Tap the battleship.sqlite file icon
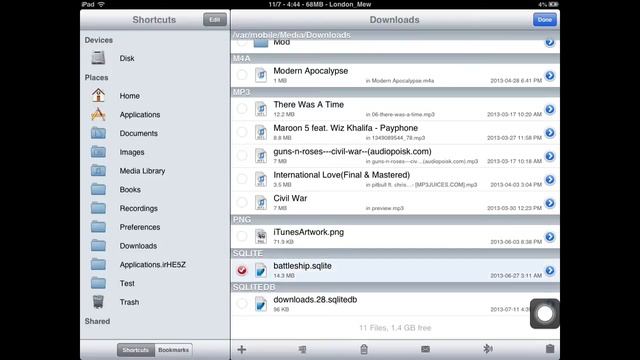The height and width of the screenshot is (360, 640). point(261,270)
